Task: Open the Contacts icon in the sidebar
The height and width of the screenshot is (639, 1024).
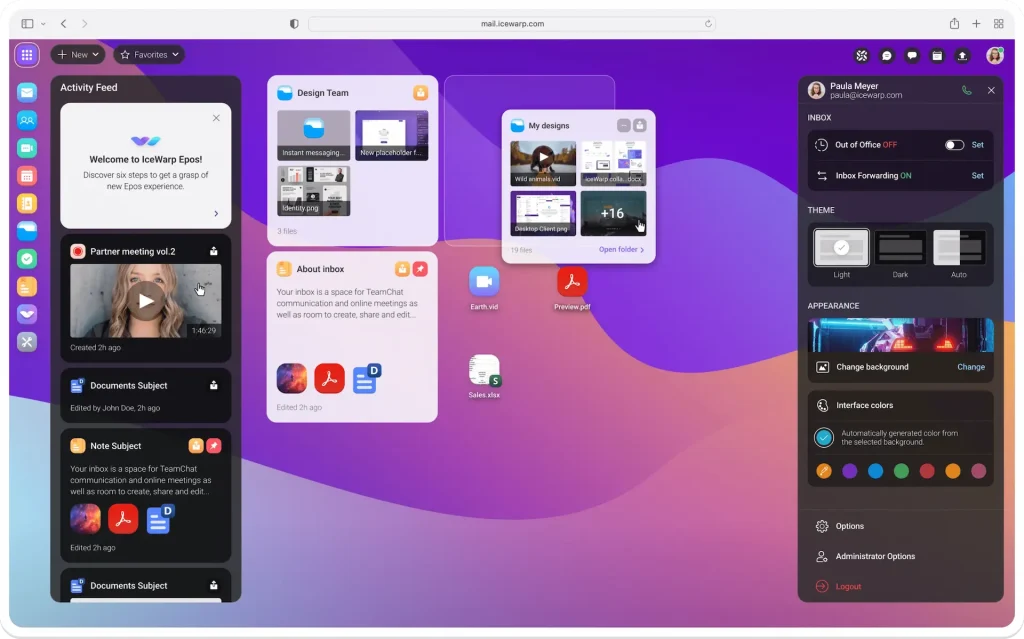Action: (x=26, y=119)
